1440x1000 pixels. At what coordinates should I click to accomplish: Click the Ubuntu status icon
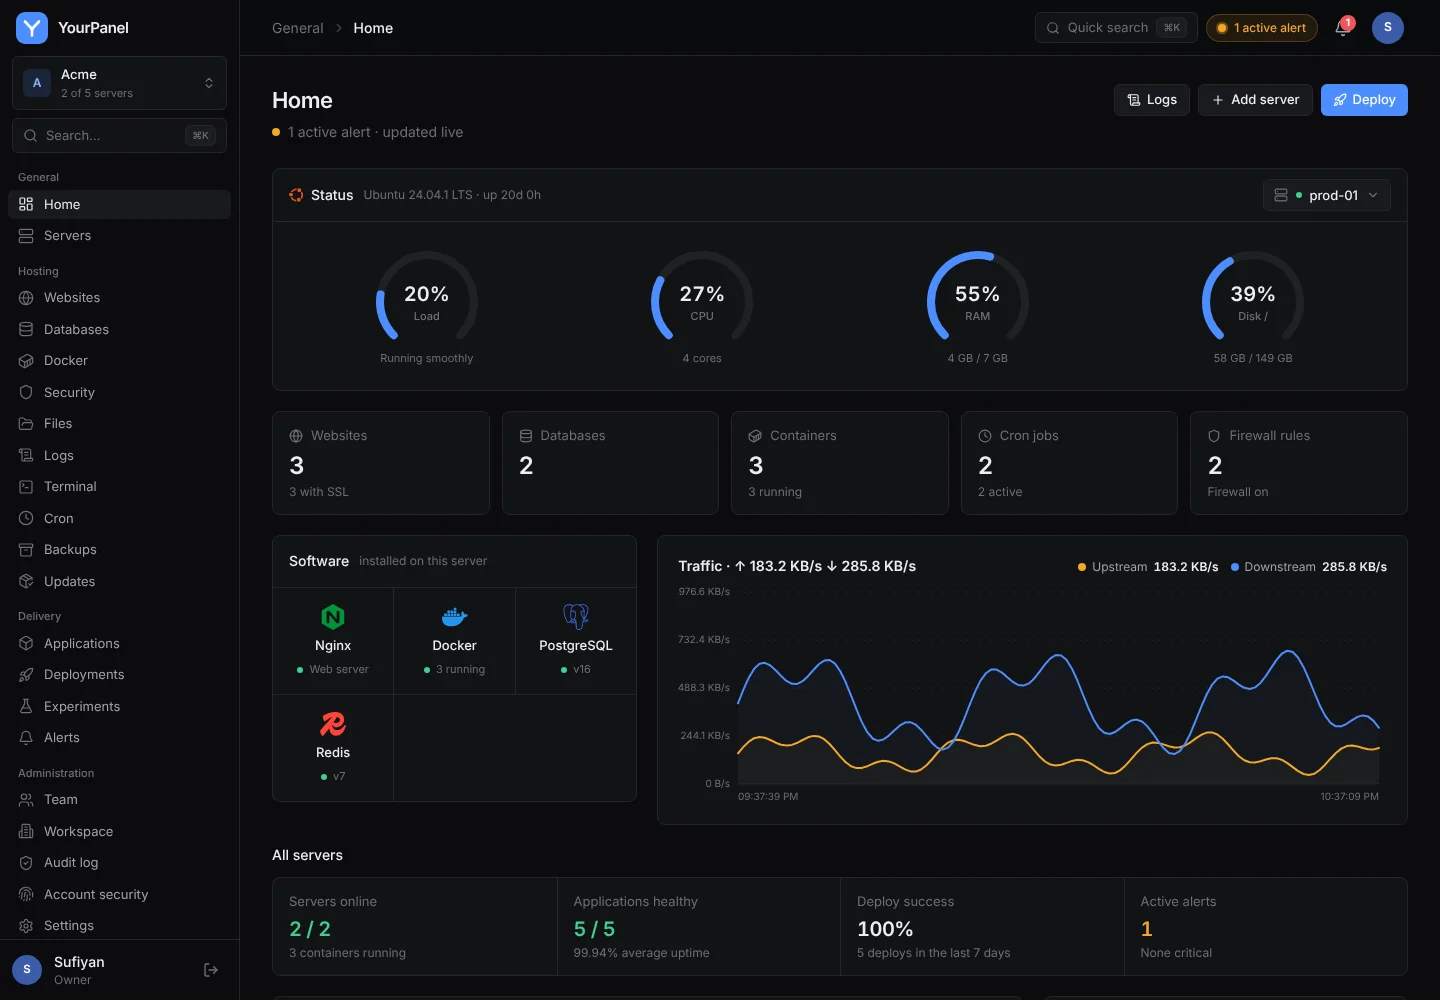point(296,195)
